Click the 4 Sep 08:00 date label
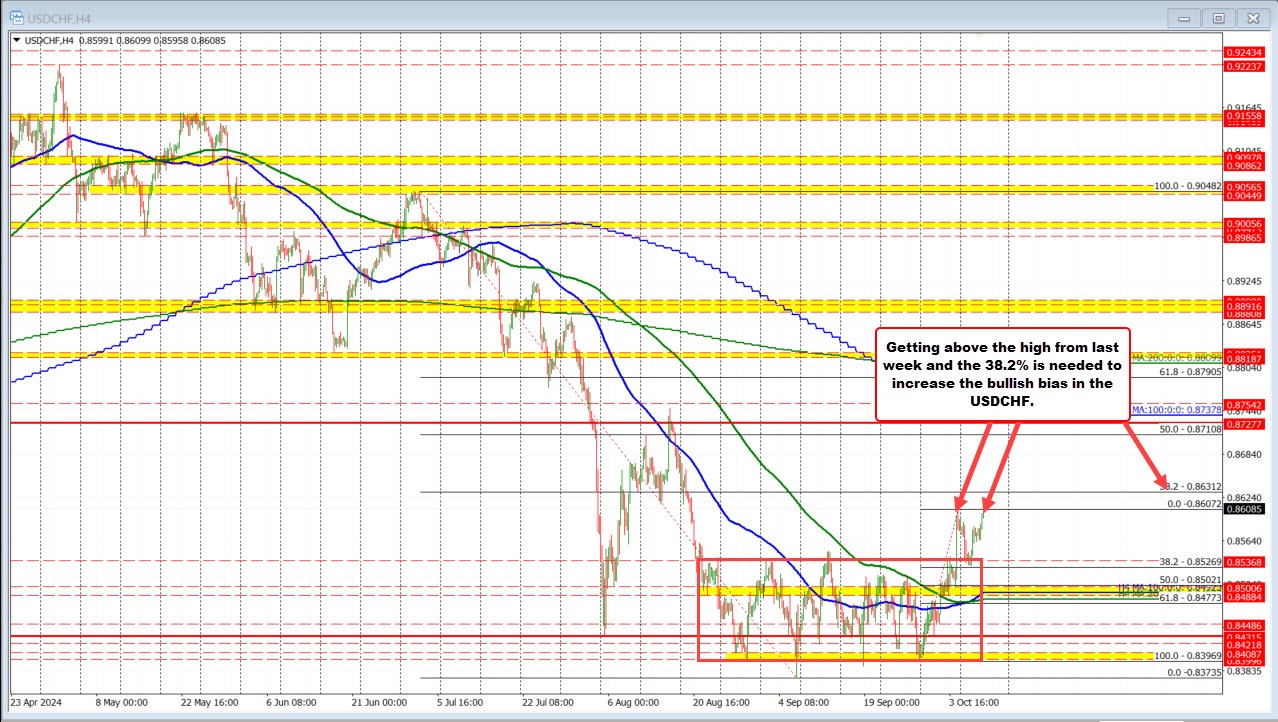Viewport: 1278px width, 722px height. (805, 702)
